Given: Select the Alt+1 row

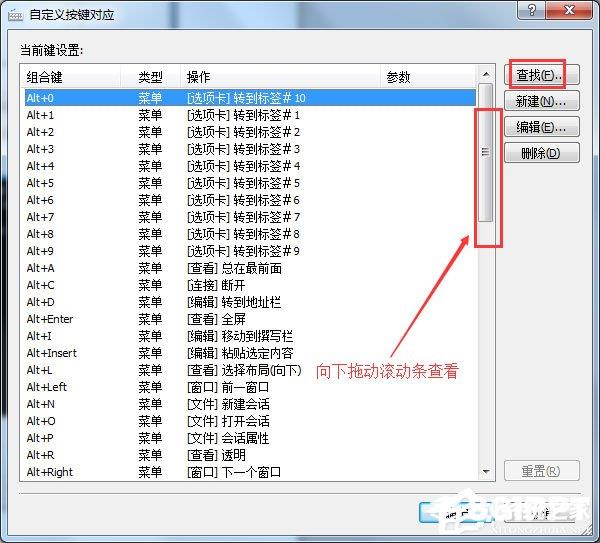Looking at the screenshot, I should pyautogui.click(x=250, y=115).
